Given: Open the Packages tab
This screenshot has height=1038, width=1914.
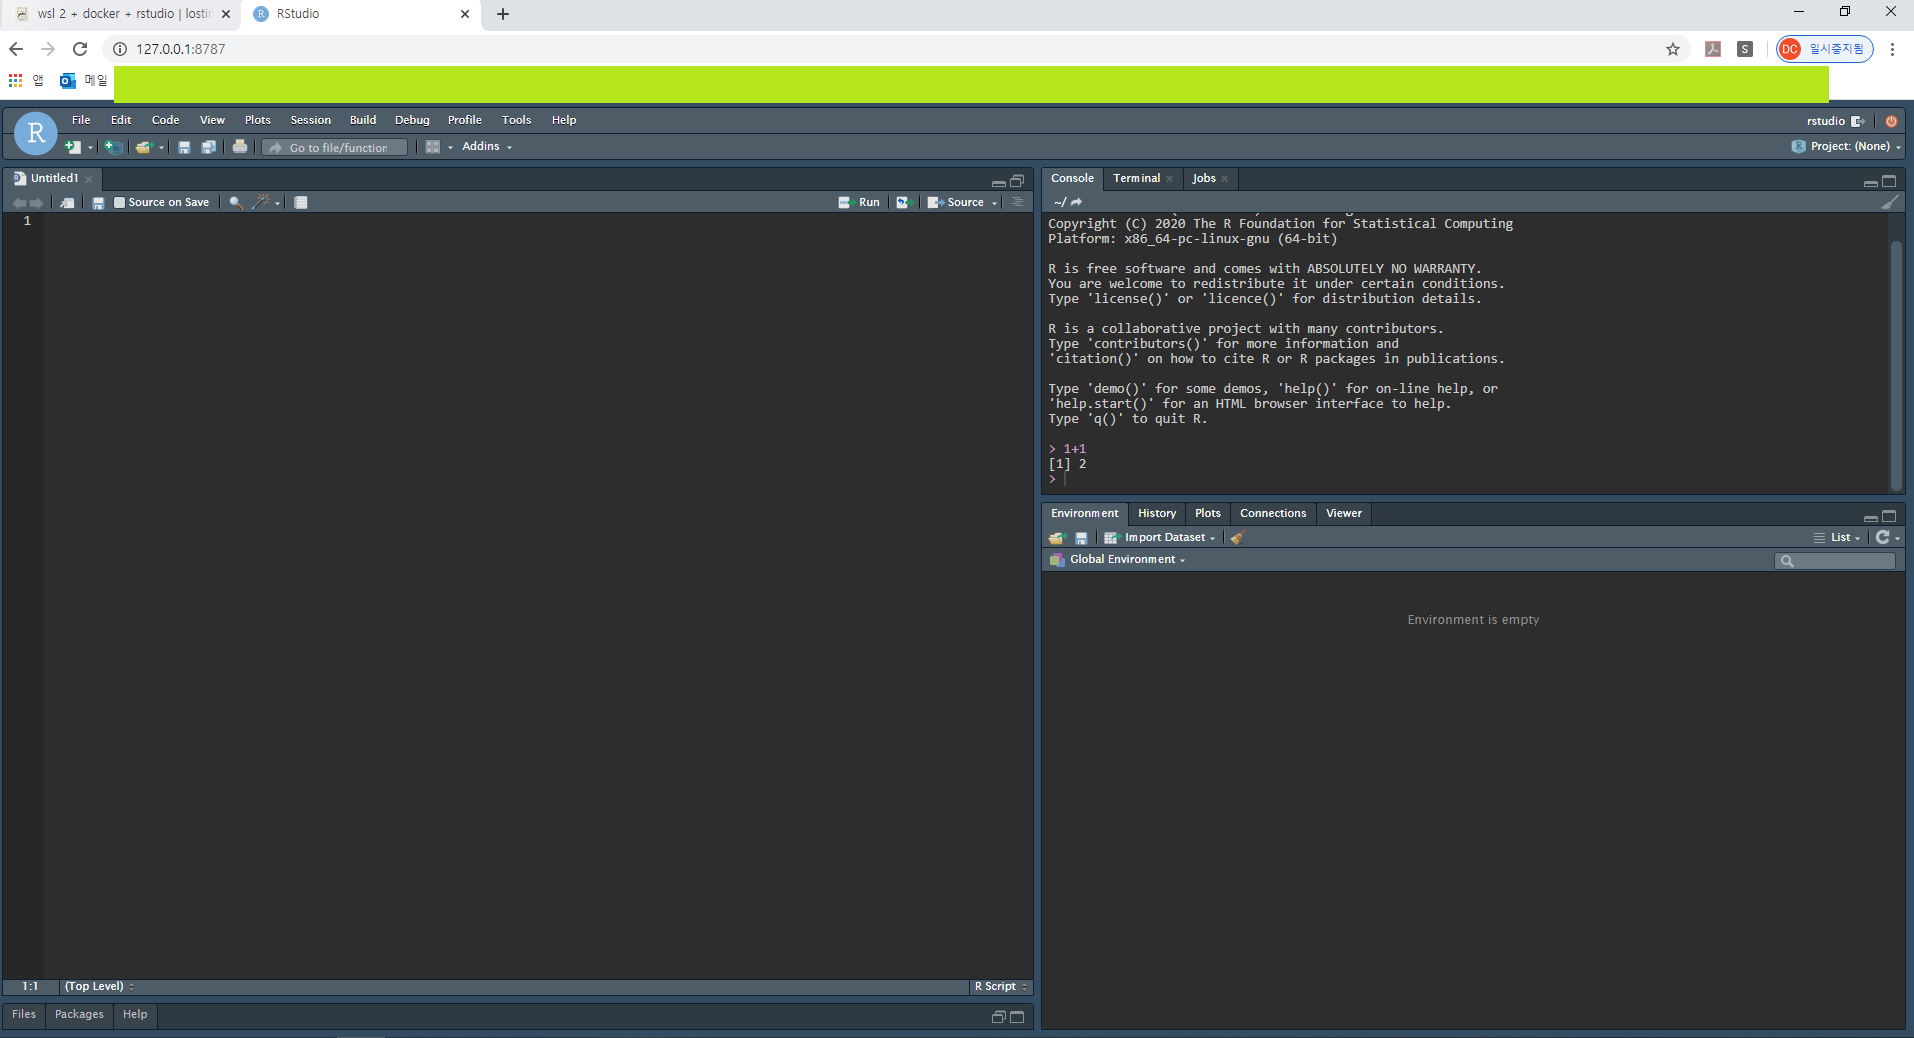Looking at the screenshot, I should click(79, 1015).
